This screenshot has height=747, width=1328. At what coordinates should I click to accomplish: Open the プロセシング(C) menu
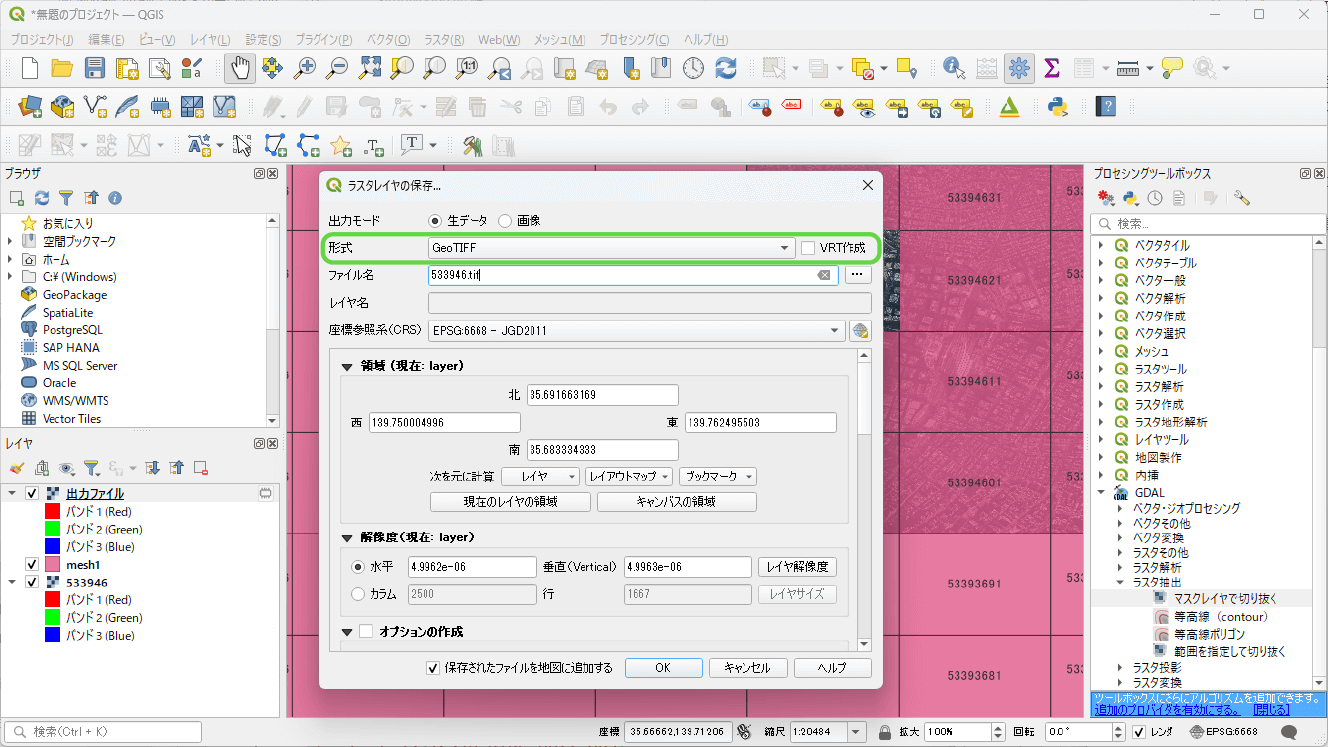(634, 40)
